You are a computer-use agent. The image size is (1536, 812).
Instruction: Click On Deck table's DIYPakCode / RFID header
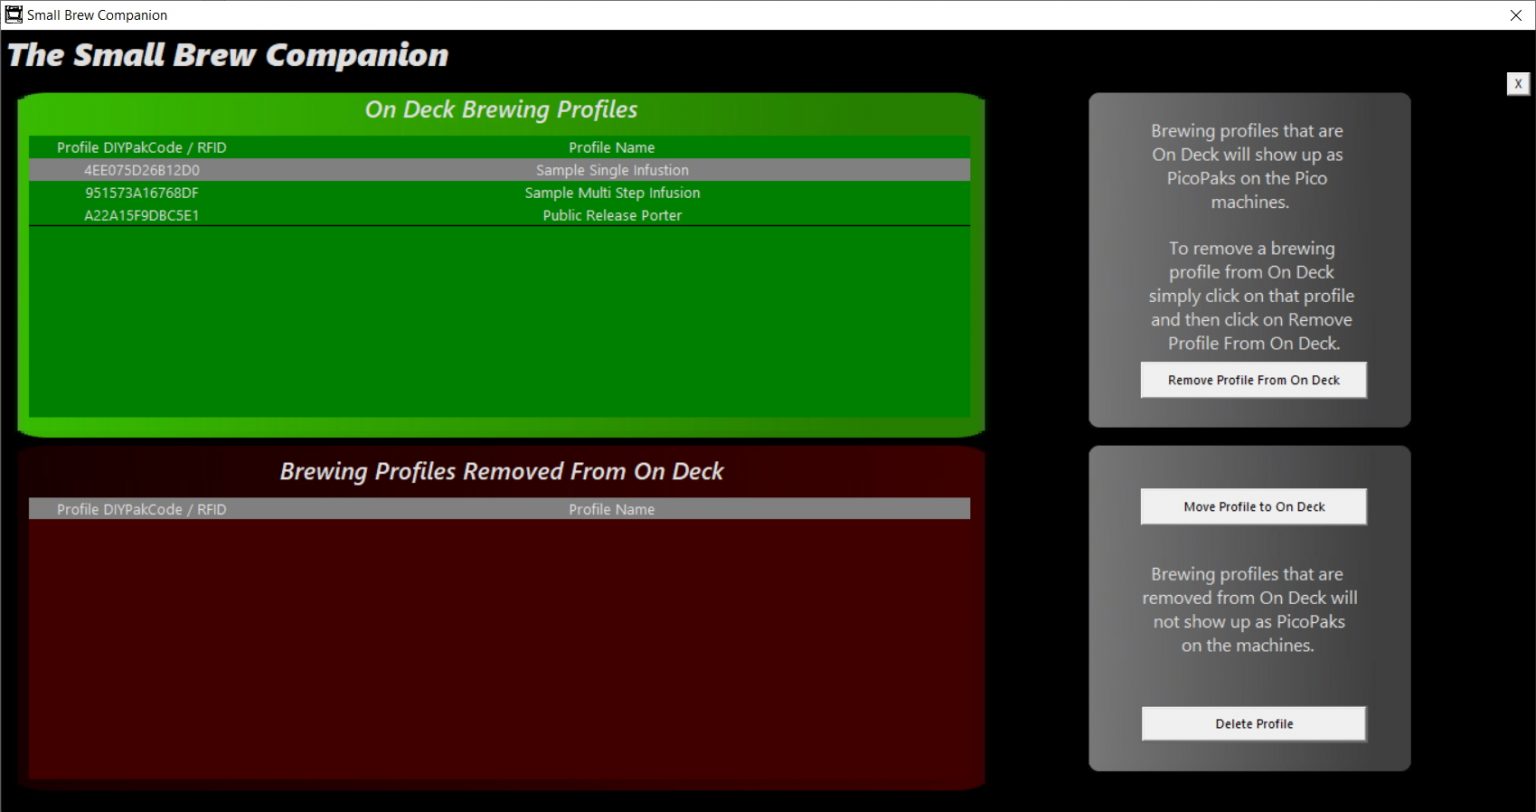[141, 147]
